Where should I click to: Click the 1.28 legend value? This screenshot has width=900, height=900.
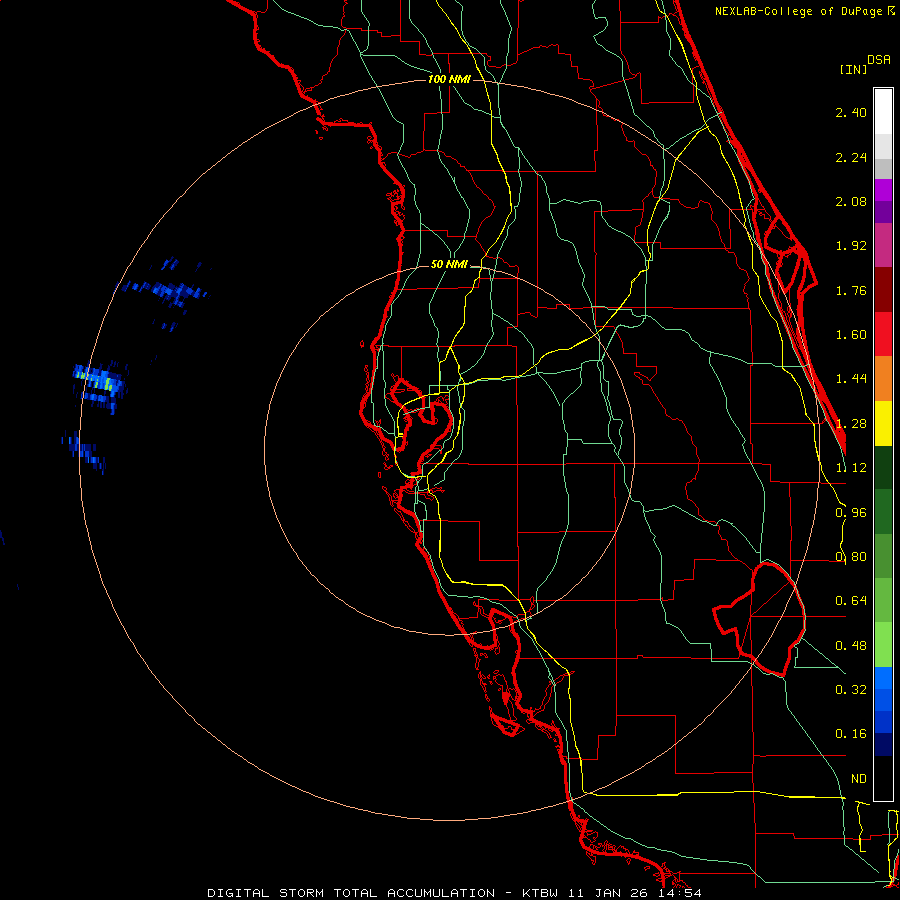pos(851,424)
